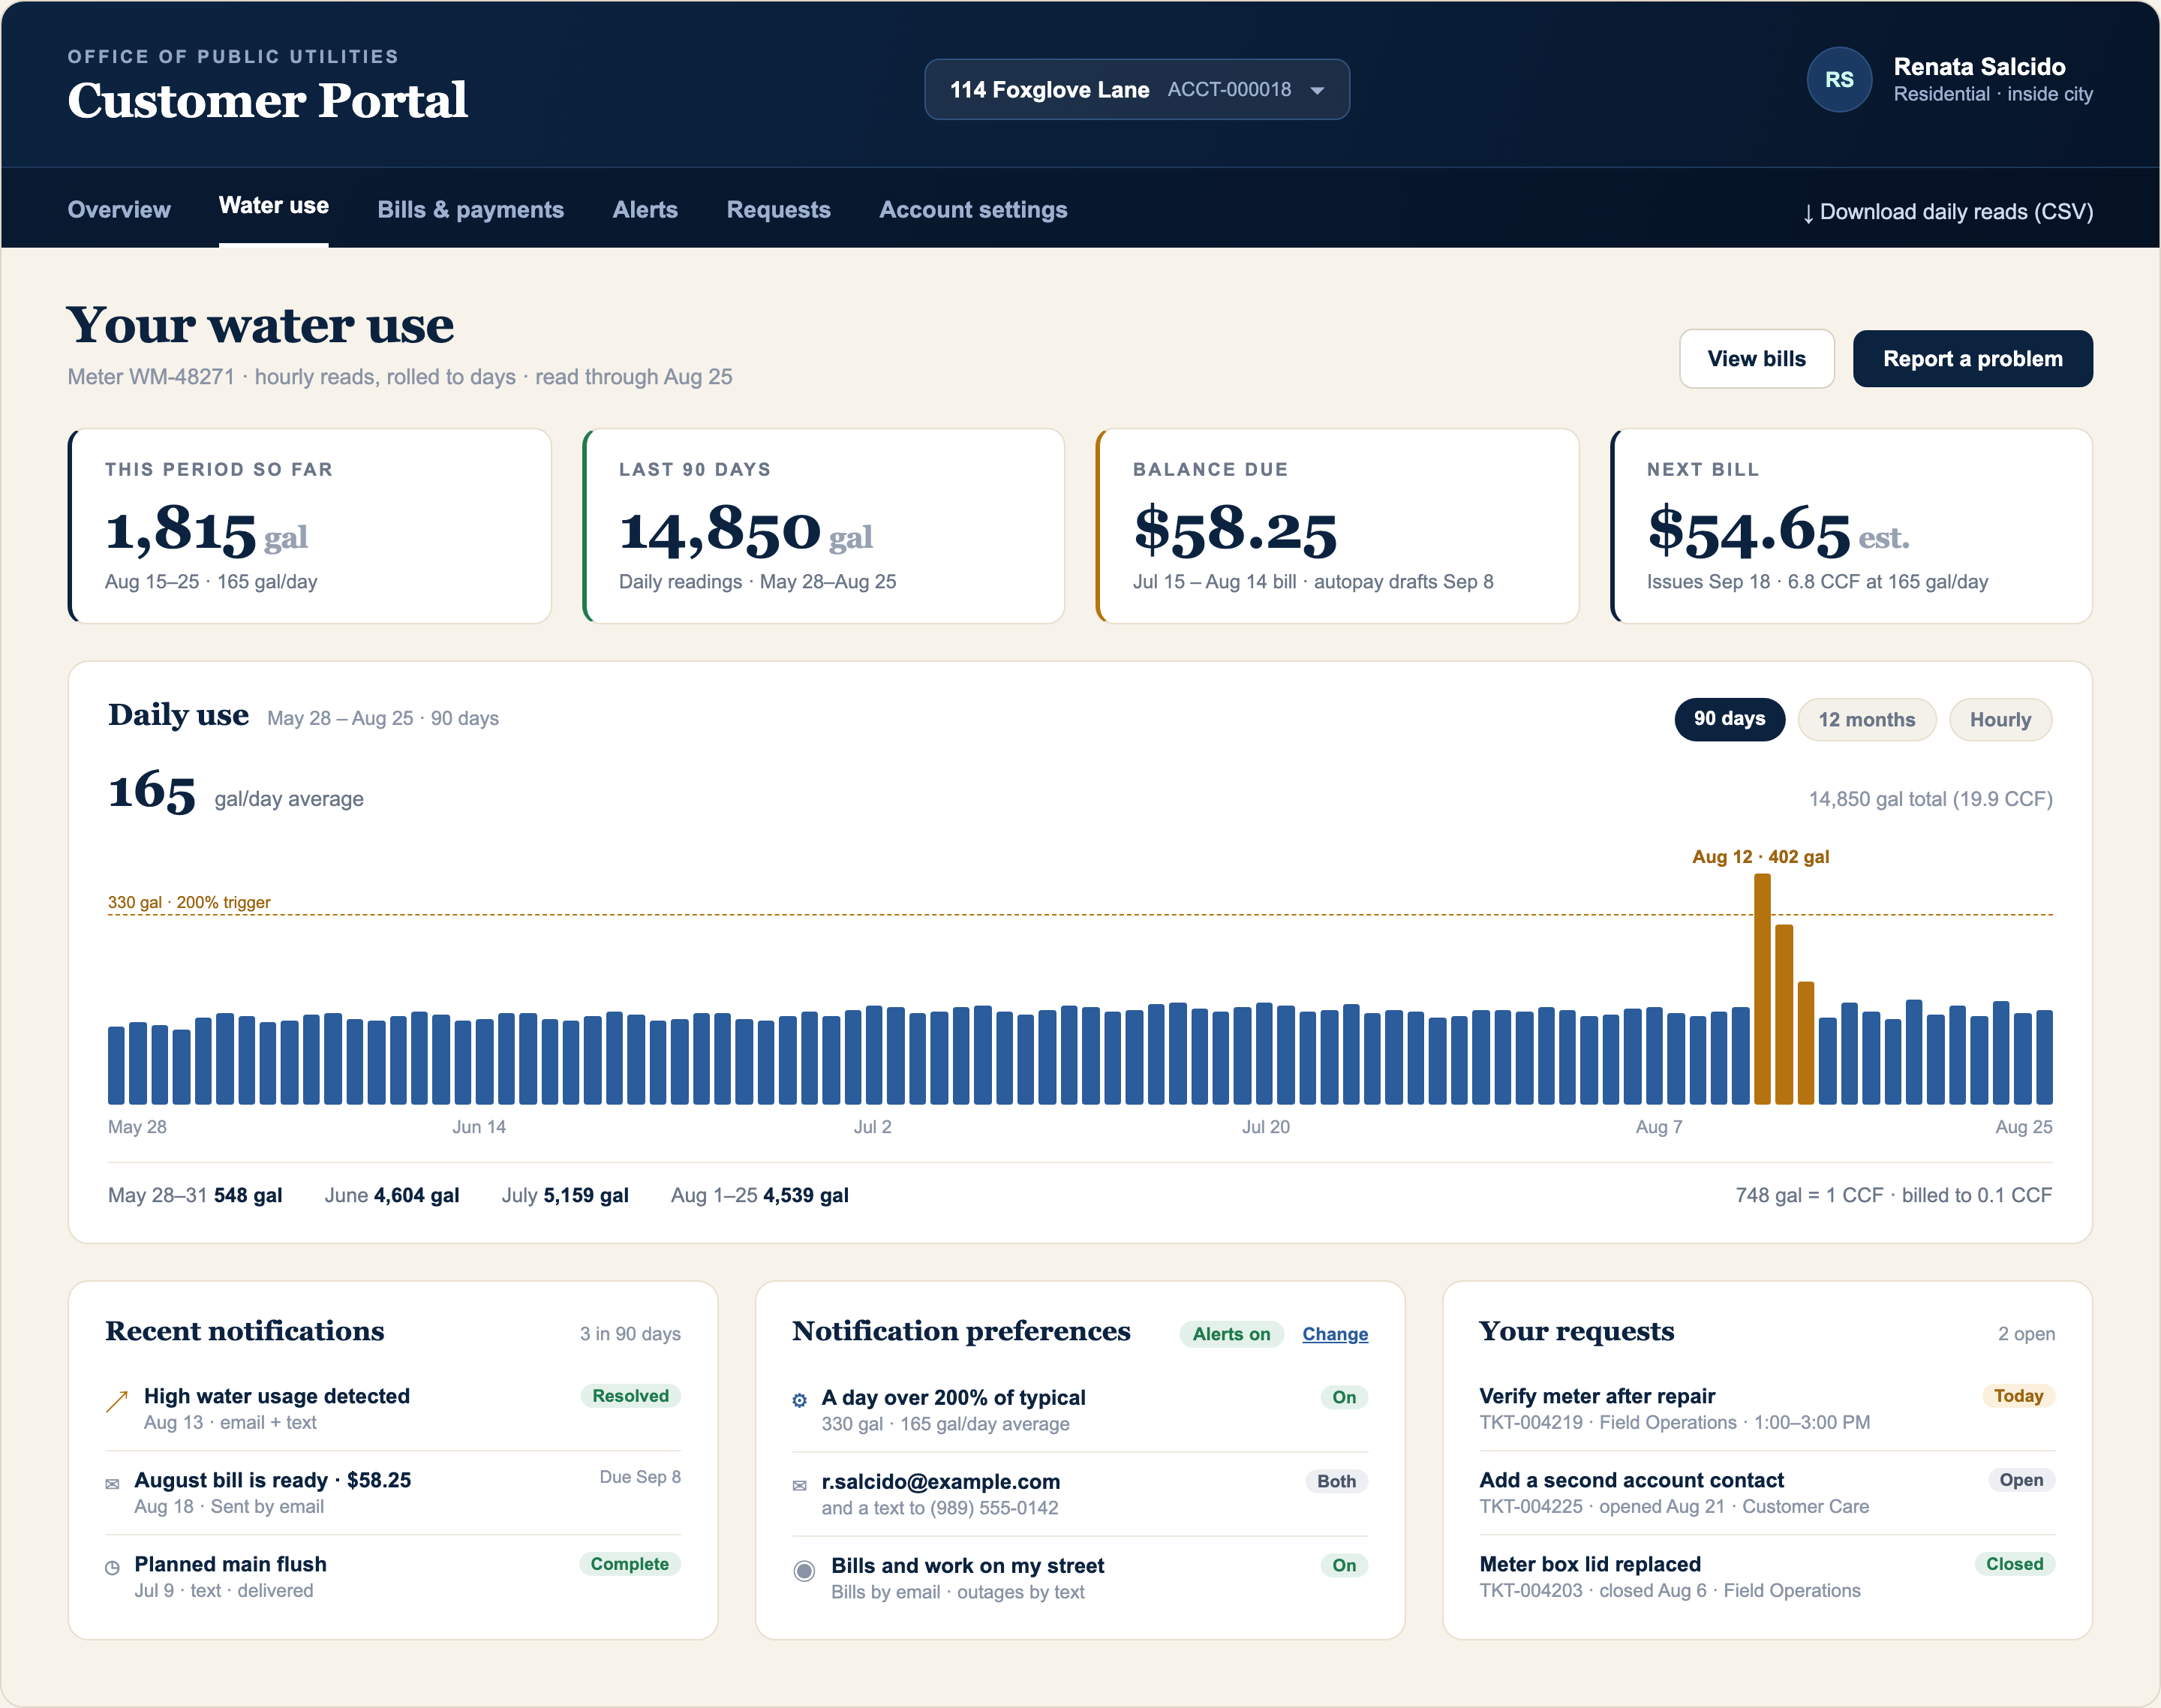Toggle the 200% of typical alert On badge
Viewport: 2161px width, 1708px height.
click(1344, 1397)
